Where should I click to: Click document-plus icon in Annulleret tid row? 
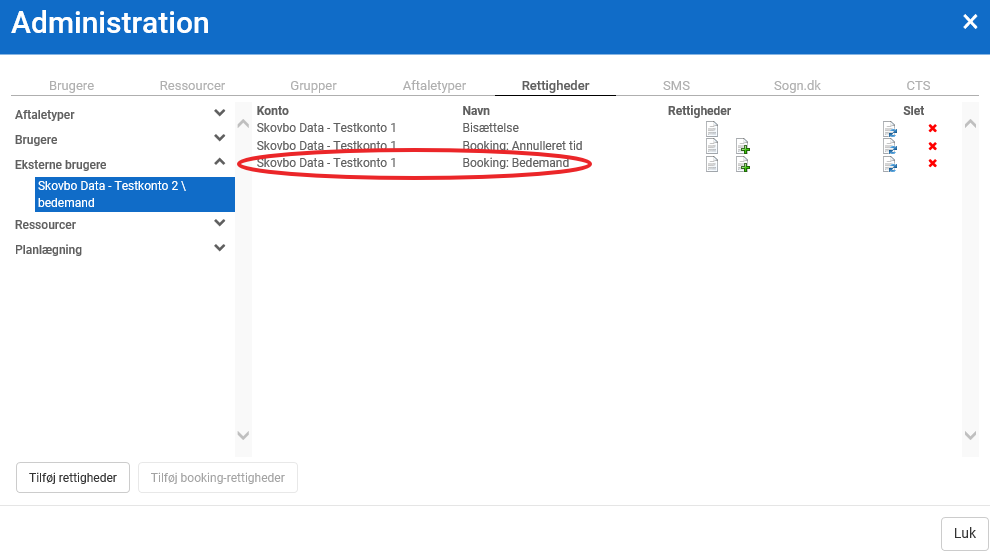(742, 146)
